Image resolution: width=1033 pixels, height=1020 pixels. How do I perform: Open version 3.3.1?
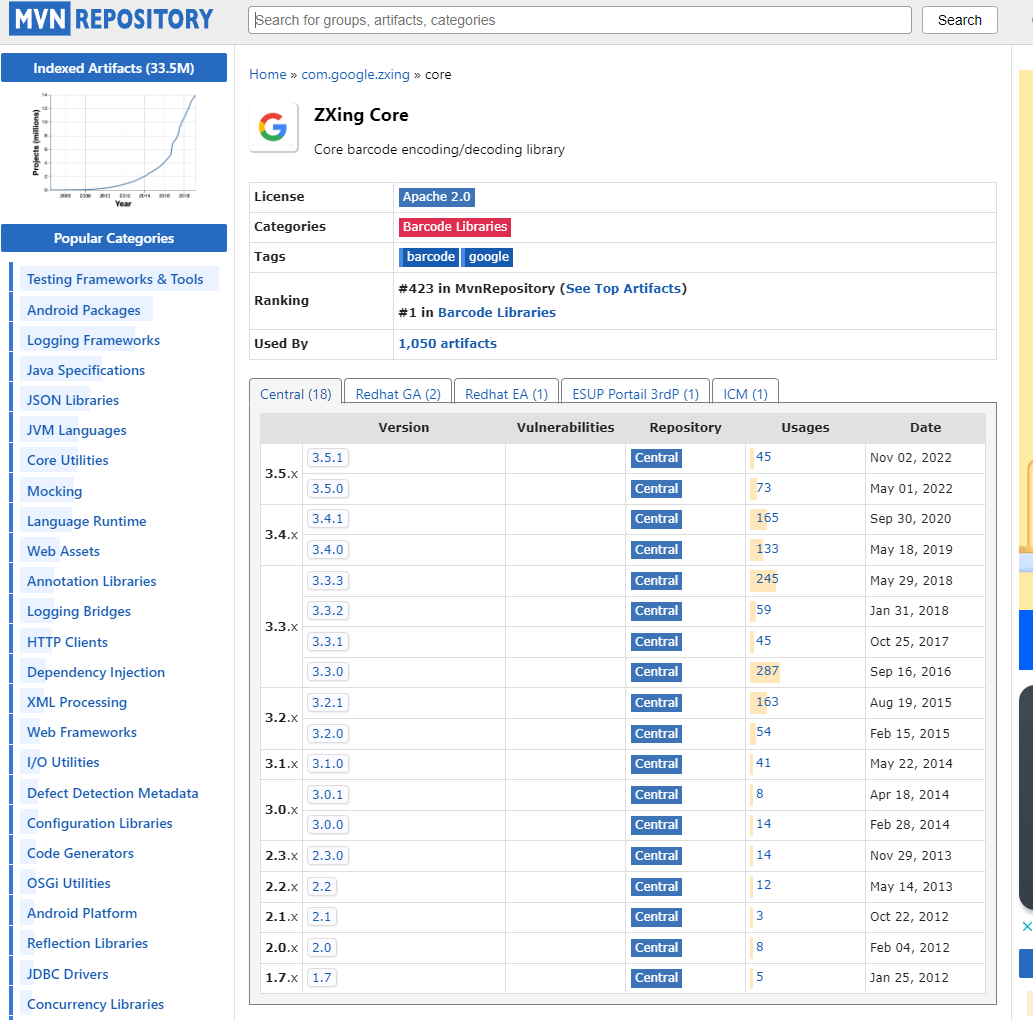(x=327, y=641)
